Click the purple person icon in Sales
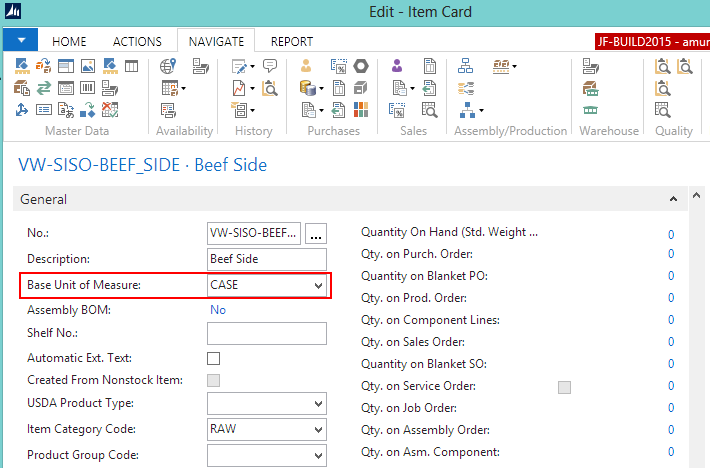 pyautogui.click(x=398, y=66)
